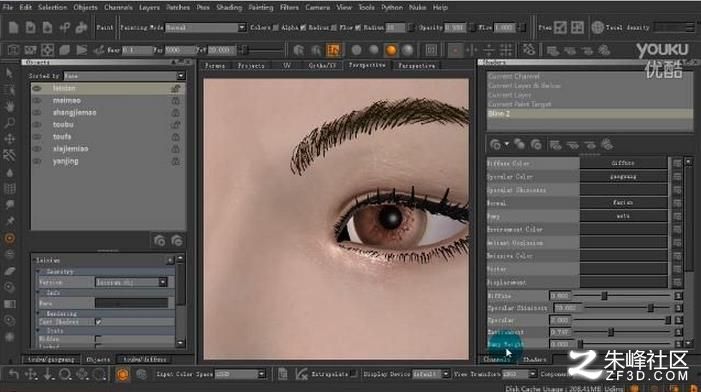This screenshot has width=701, height=392.
Task: Open the Channels menu
Action: point(118,8)
